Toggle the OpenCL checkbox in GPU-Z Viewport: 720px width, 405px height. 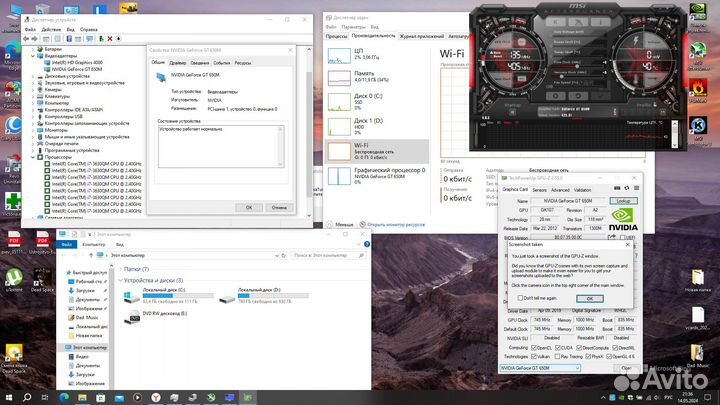click(x=534, y=348)
